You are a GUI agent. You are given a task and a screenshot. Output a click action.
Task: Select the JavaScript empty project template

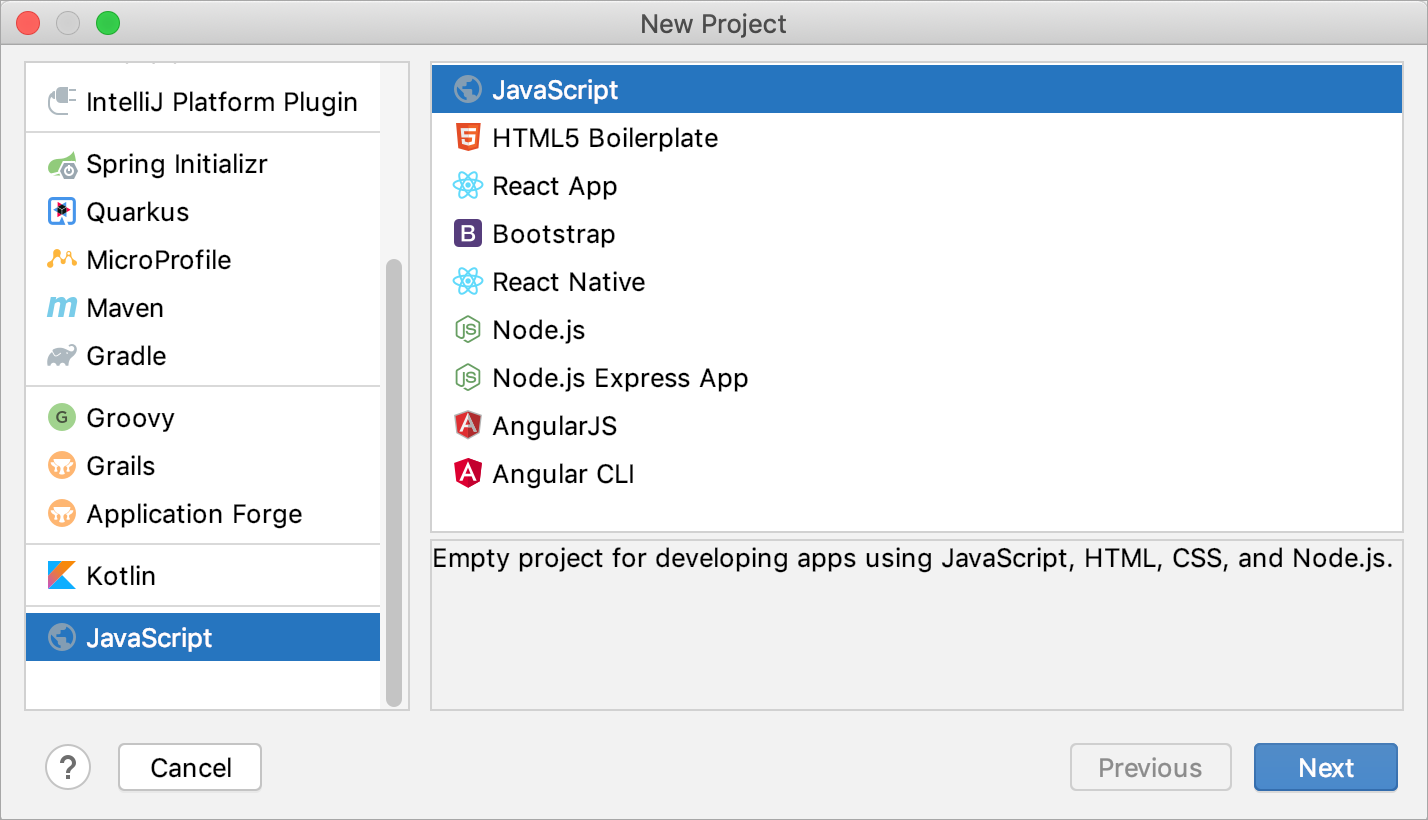pyautogui.click(x=917, y=90)
